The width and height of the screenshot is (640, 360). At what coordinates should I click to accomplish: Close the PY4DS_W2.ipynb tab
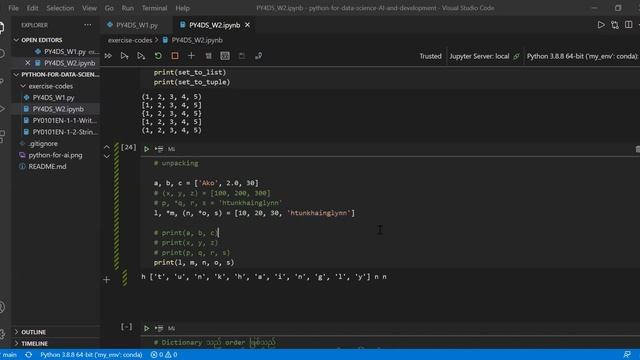coord(247,25)
